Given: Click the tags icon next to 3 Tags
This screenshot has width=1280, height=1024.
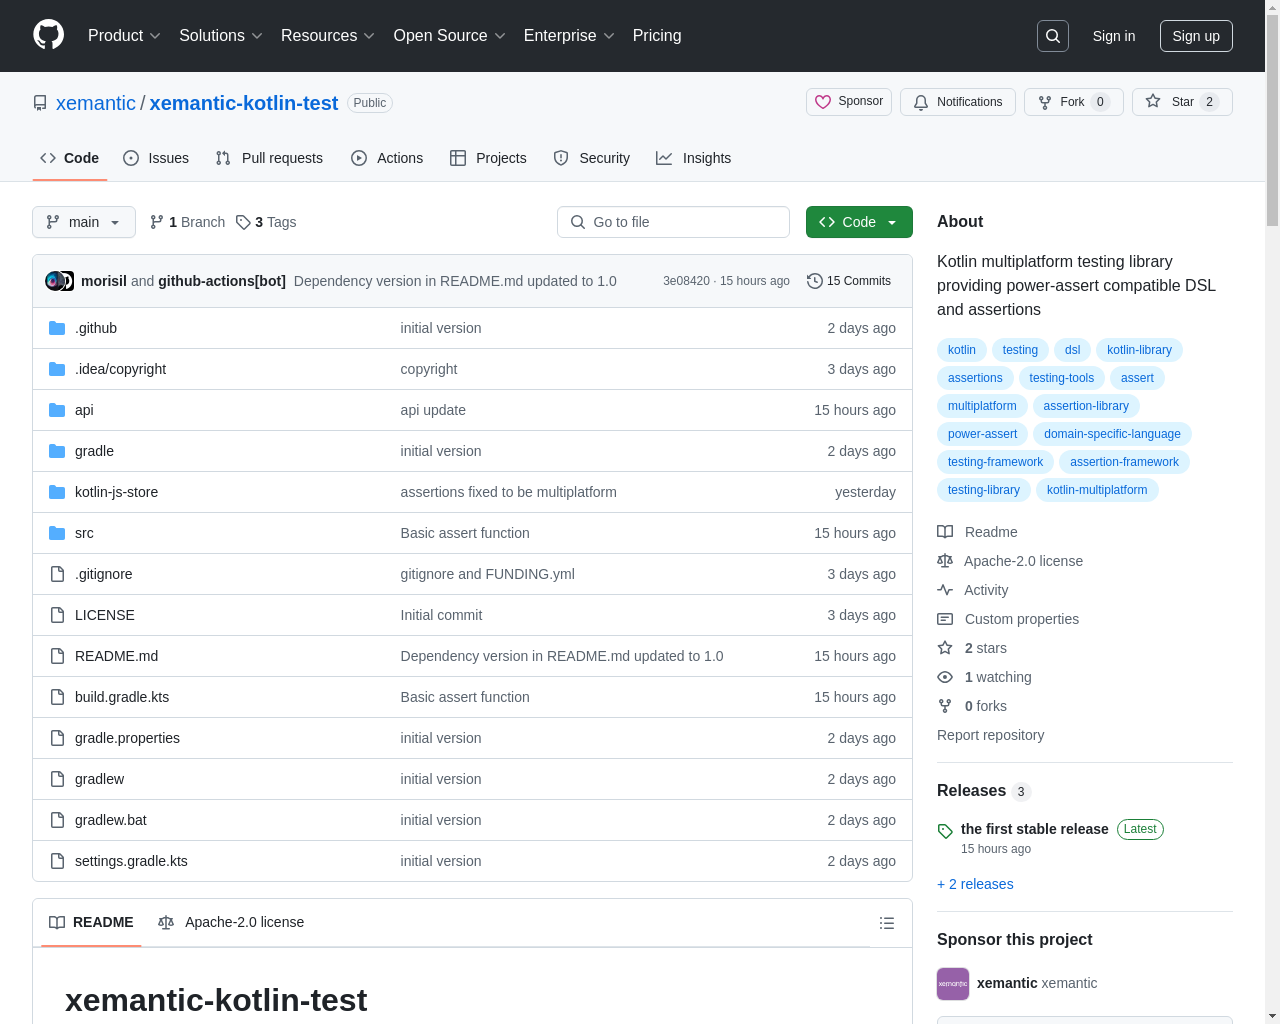Looking at the screenshot, I should coord(243,222).
